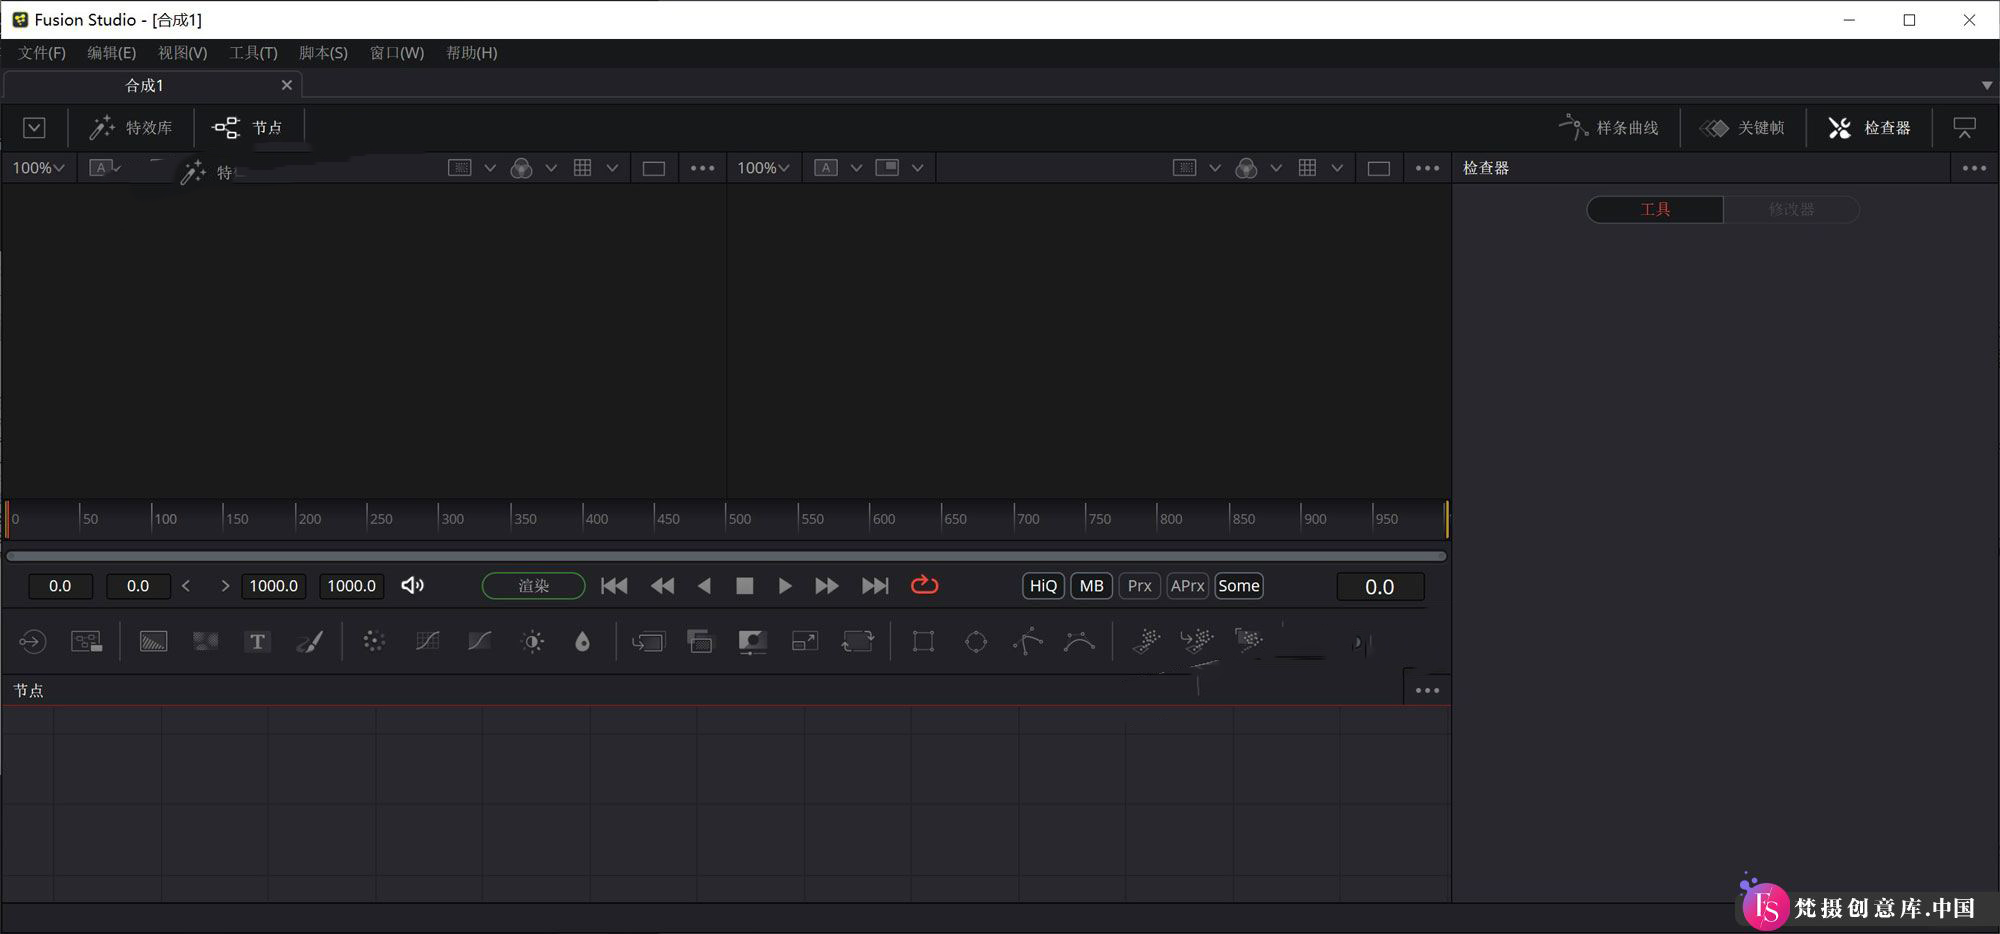Click the dual-monitor layout icon at top right
This screenshot has width=2000, height=934.
pyautogui.click(x=1964, y=128)
